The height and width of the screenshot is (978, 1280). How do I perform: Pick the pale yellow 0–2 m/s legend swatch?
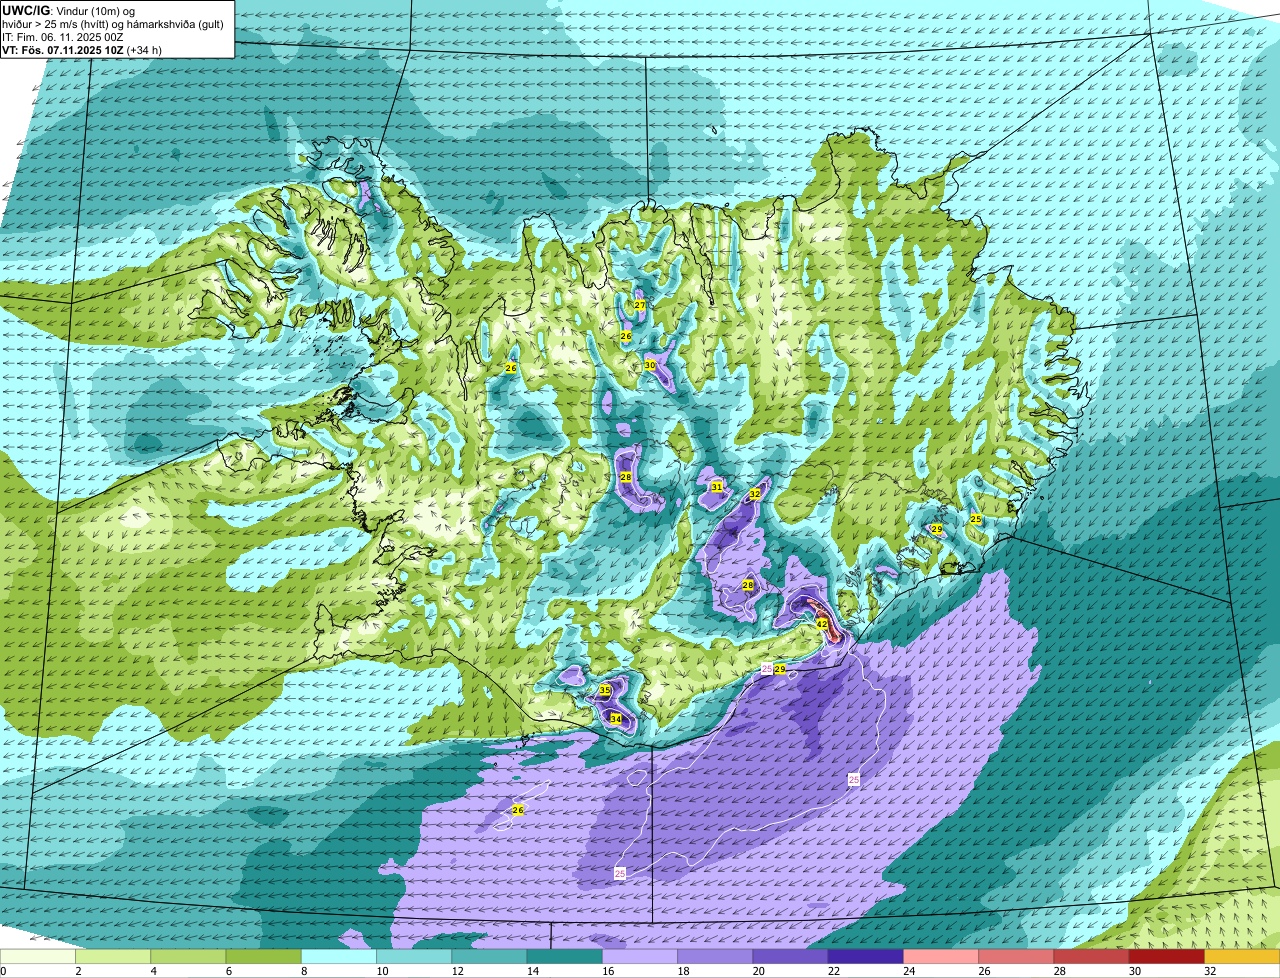tap(37, 957)
